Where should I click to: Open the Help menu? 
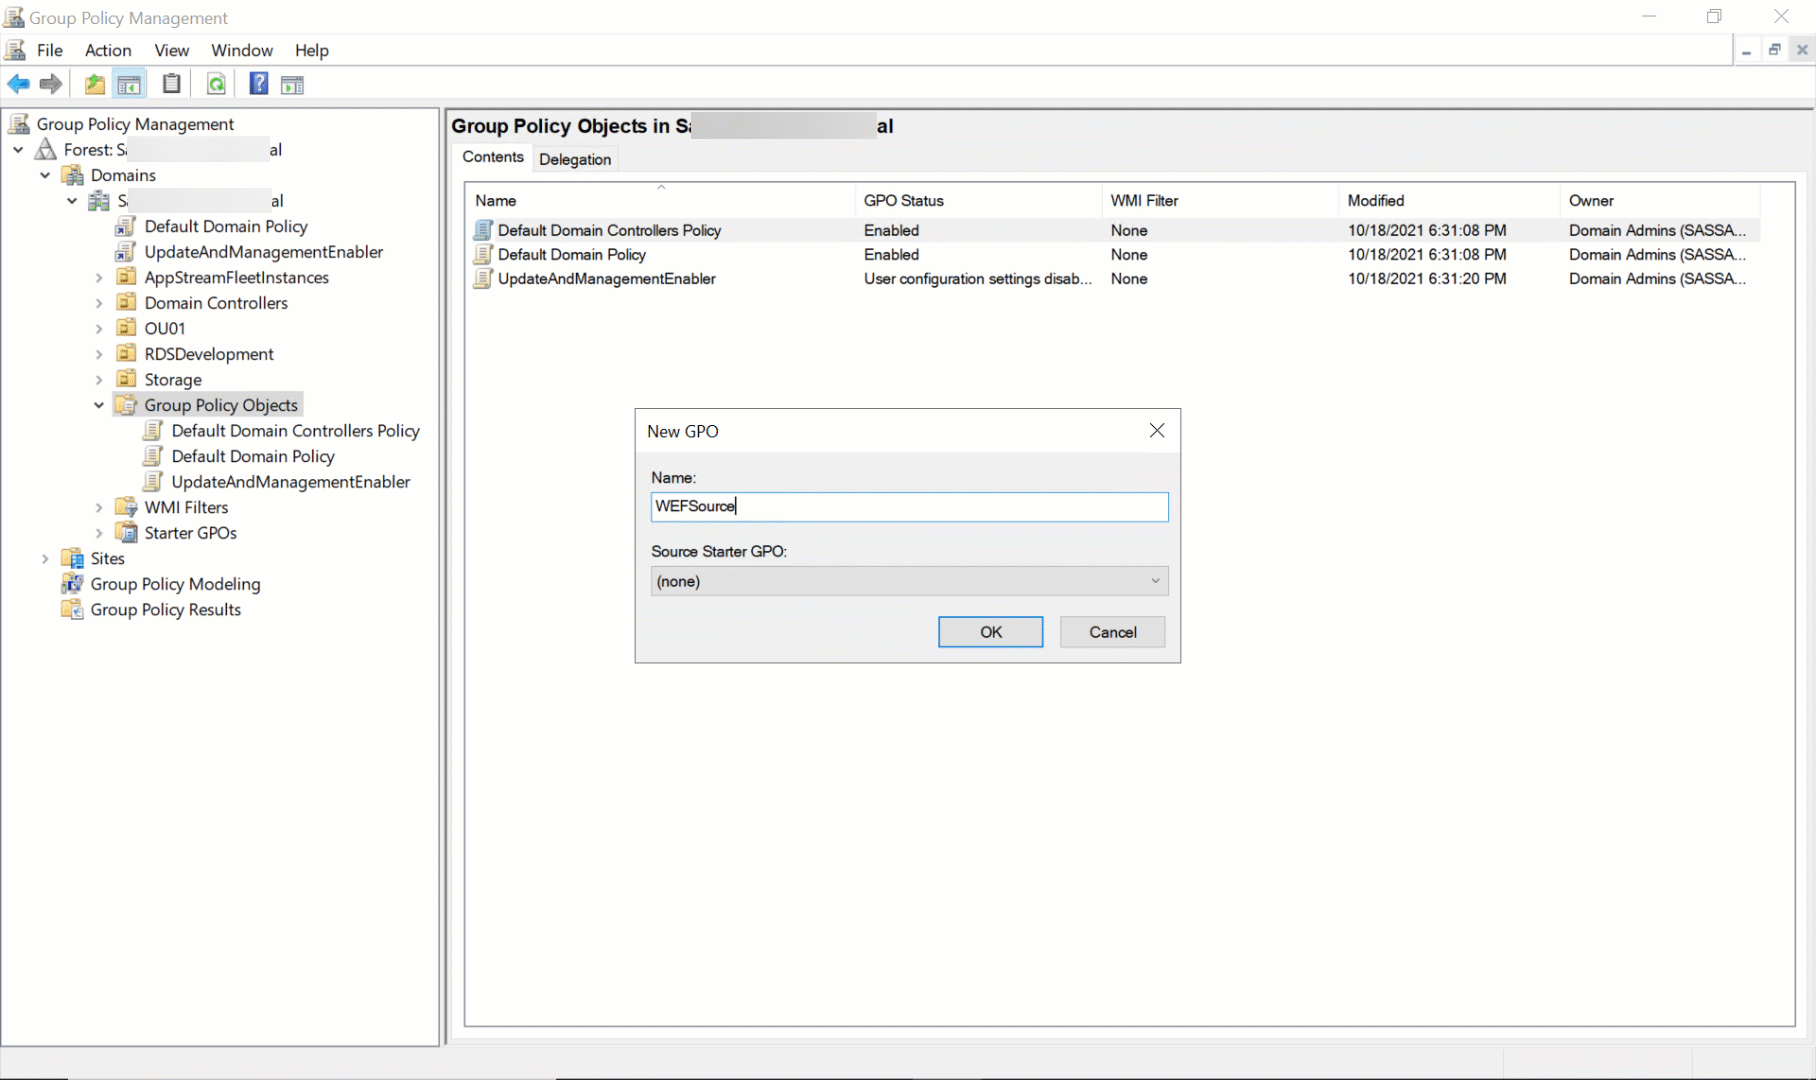312,50
